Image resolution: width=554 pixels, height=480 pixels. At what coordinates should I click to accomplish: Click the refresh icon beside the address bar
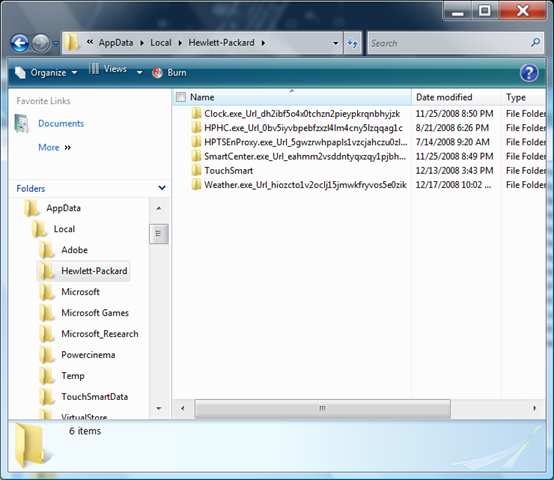pos(353,43)
